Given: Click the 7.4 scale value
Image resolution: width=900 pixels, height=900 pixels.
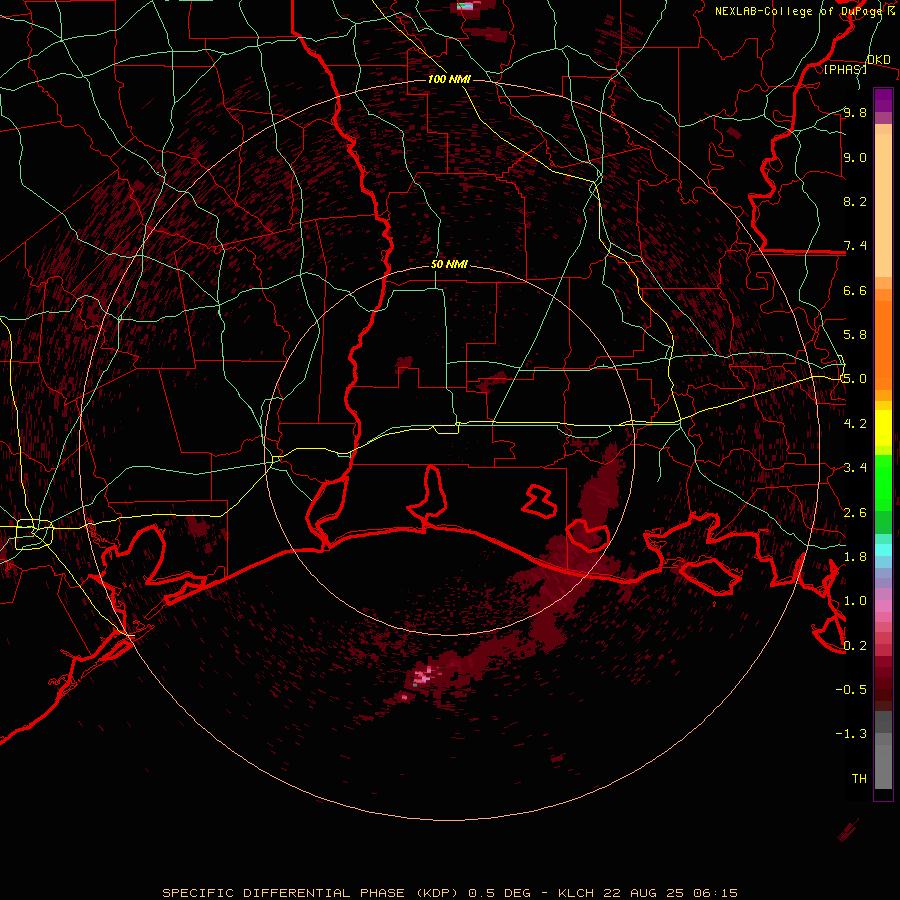Looking at the screenshot, I should 855,246.
